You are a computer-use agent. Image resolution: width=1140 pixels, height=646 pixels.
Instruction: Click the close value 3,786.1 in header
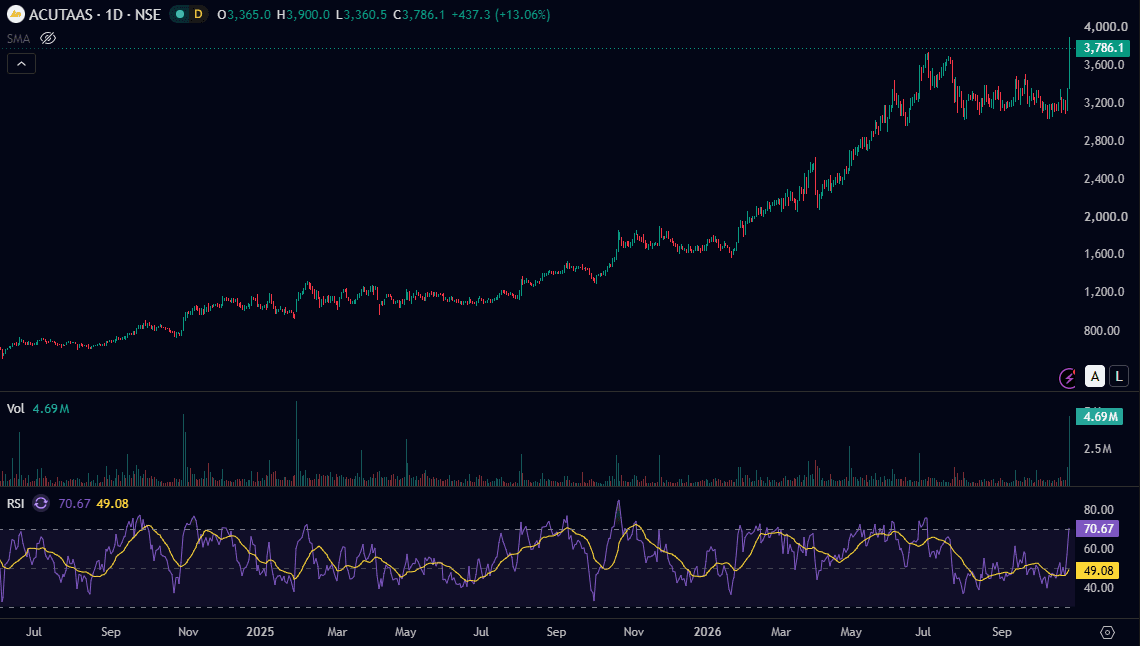[424, 15]
